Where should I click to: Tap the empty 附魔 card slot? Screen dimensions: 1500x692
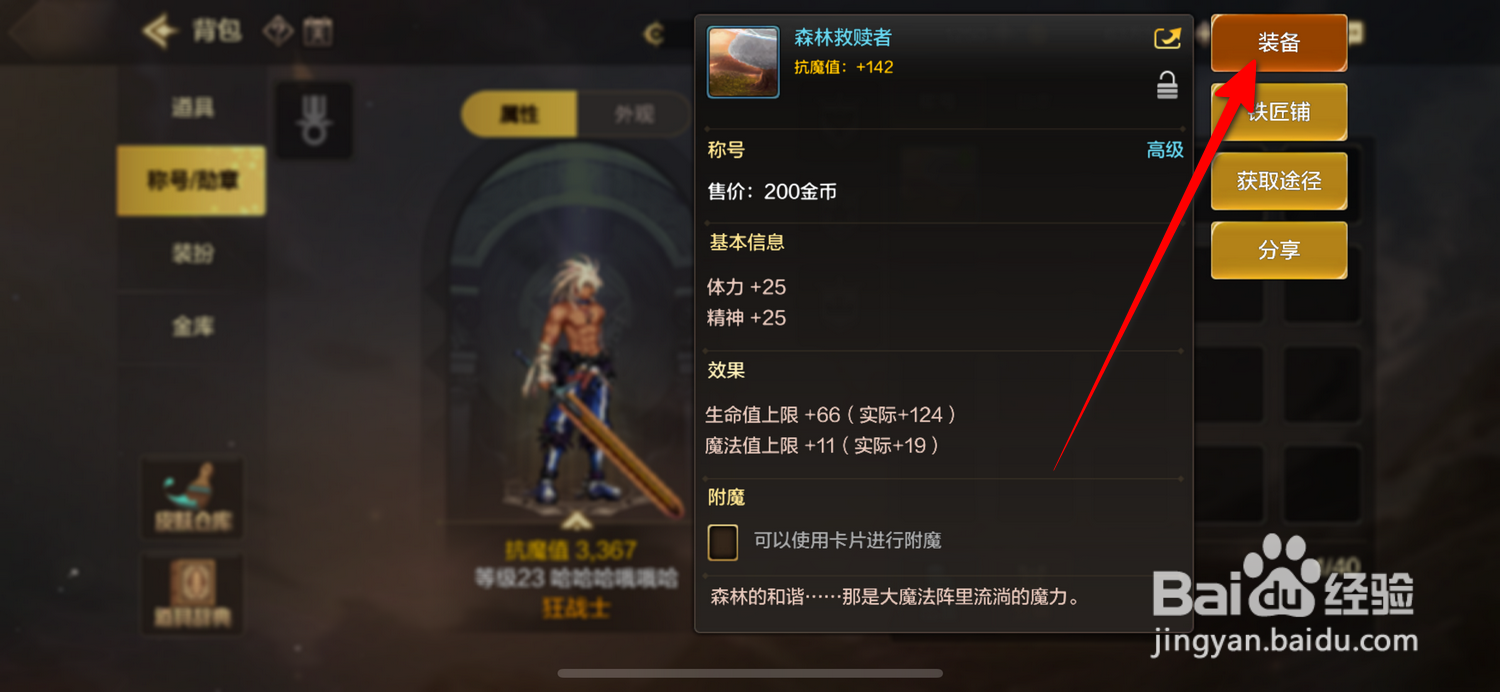pos(723,541)
